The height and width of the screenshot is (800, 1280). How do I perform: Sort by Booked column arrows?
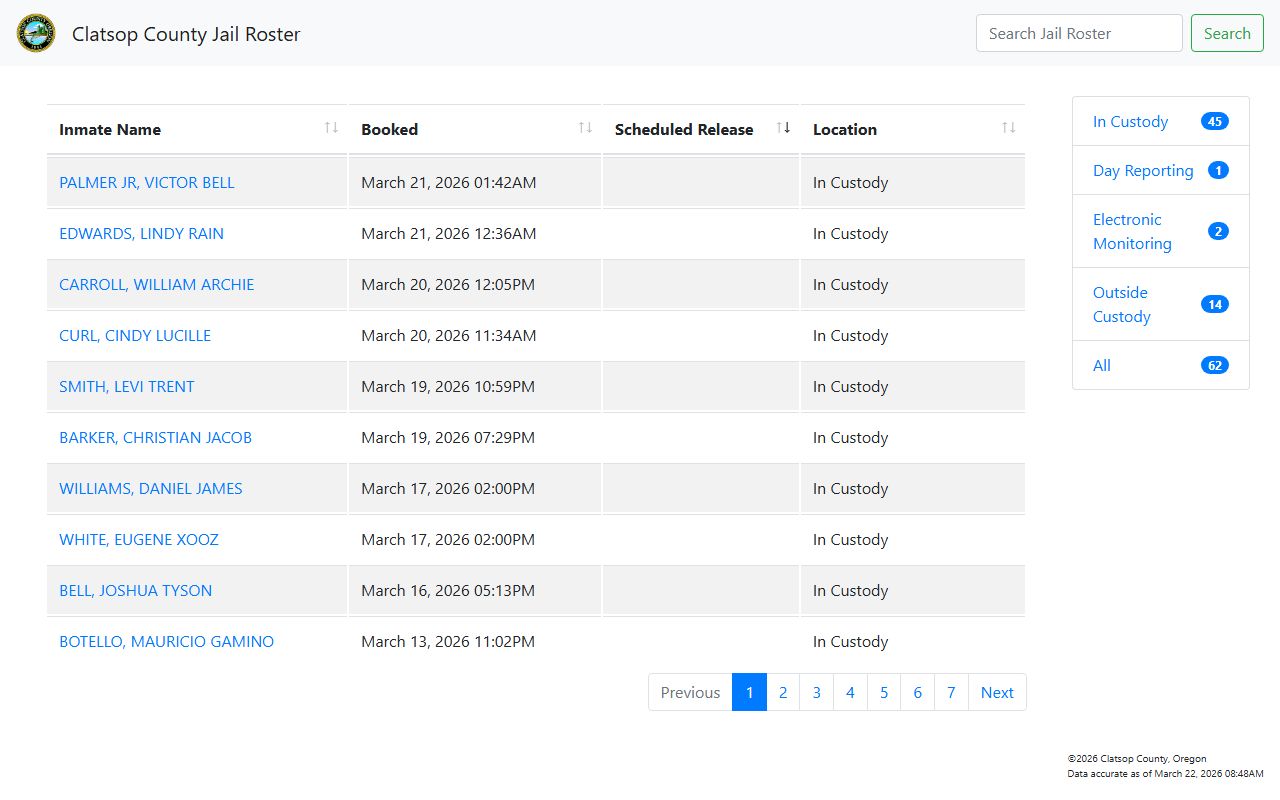pos(585,128)
